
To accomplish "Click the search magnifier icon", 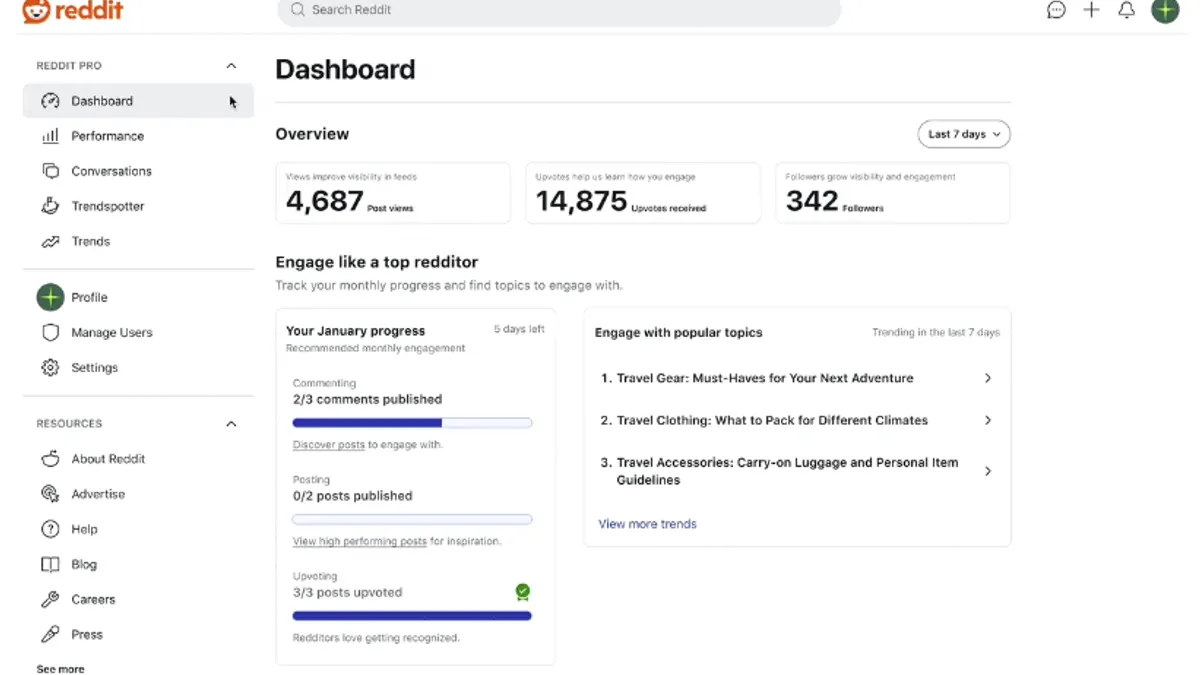I will pyautogui.click(x=297, y=10).
